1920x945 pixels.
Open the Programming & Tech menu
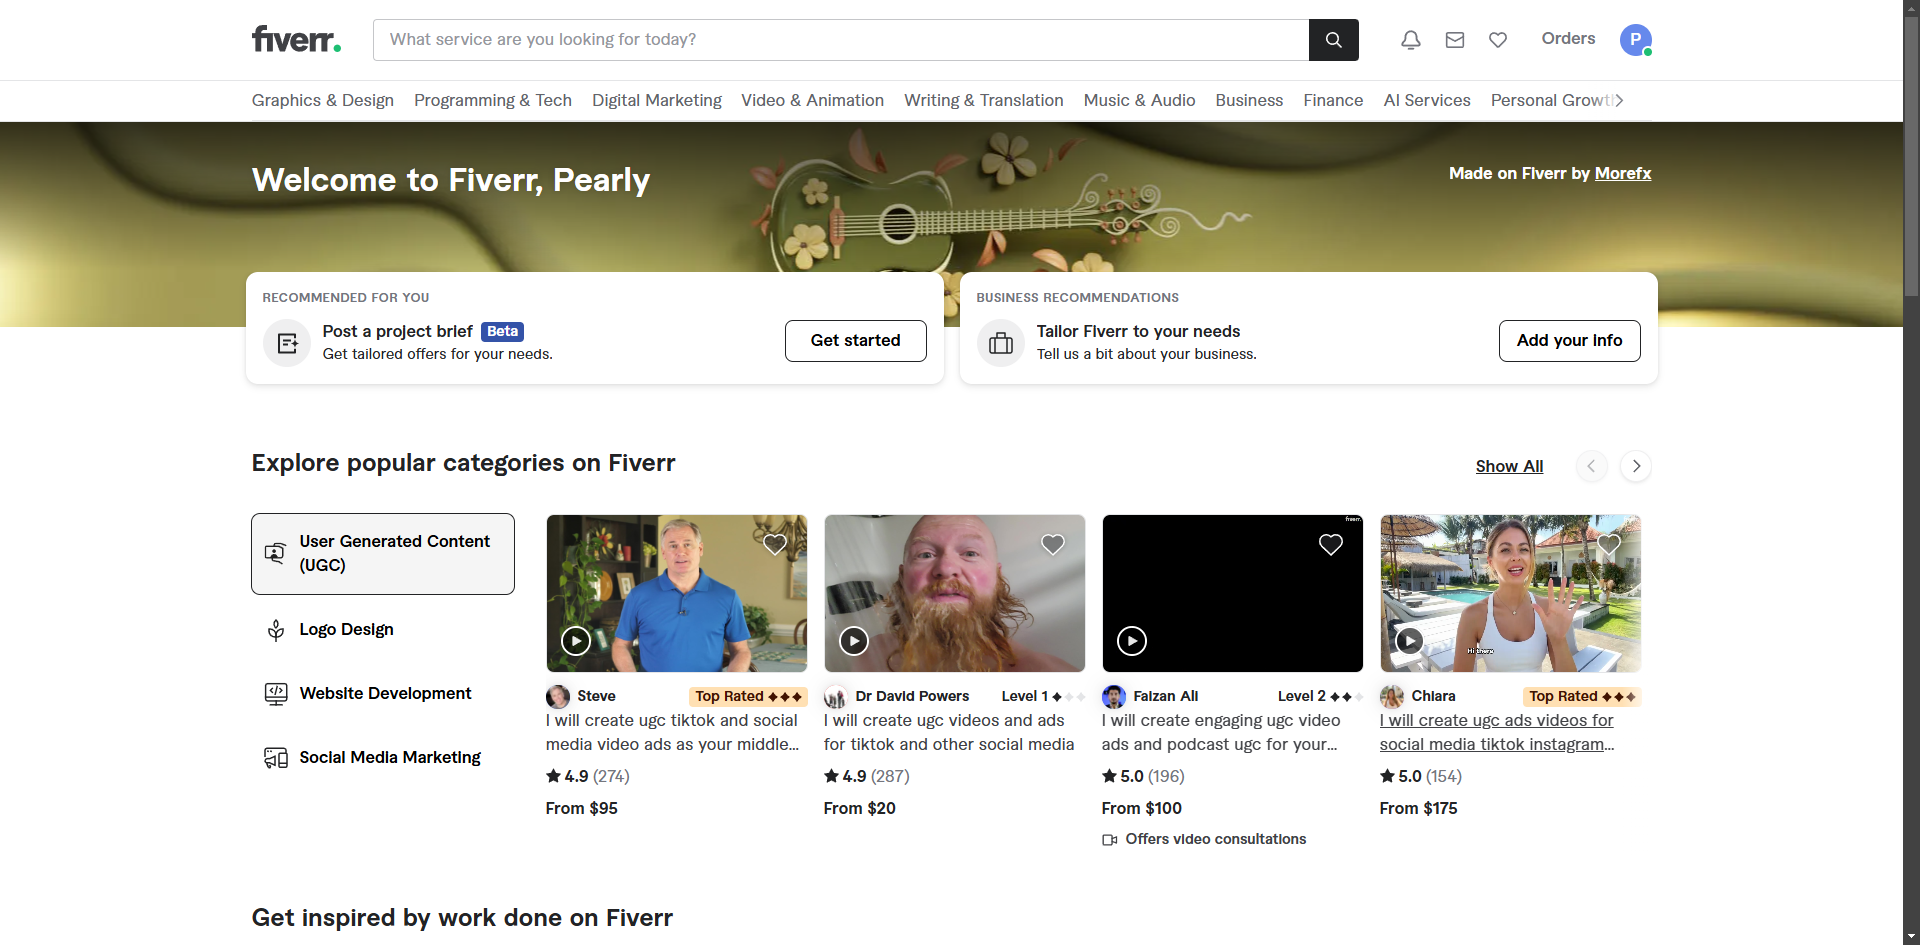pos(493,100)
